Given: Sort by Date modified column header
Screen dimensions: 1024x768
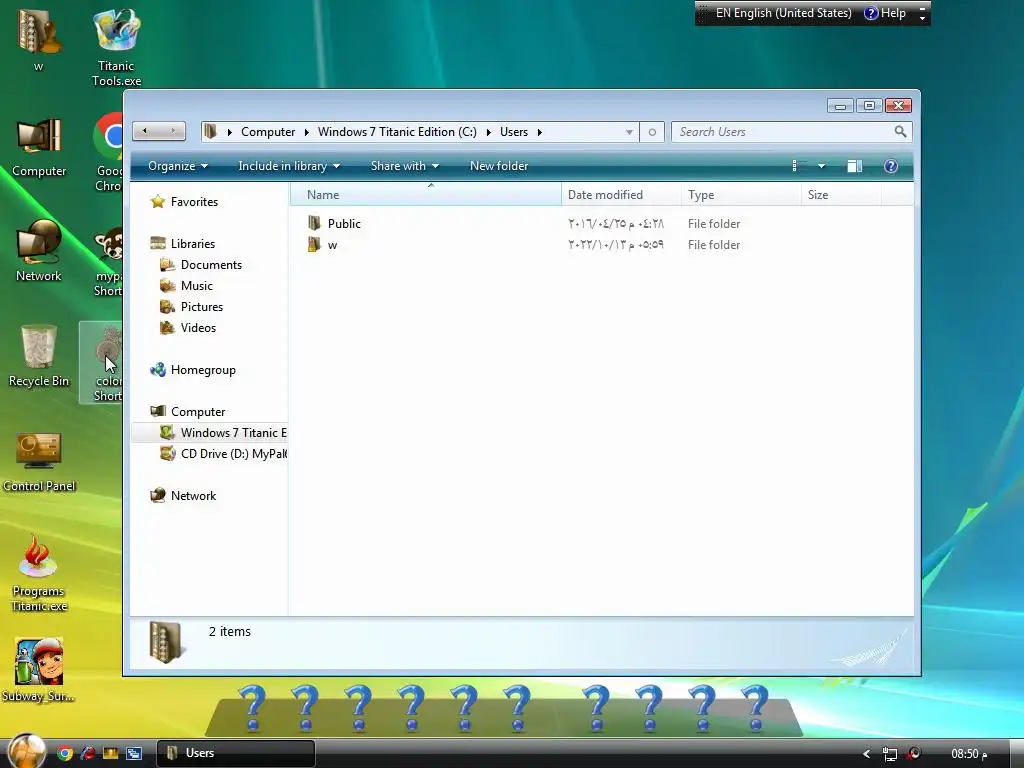Looking at the screenshot, I should click(621, 195).
